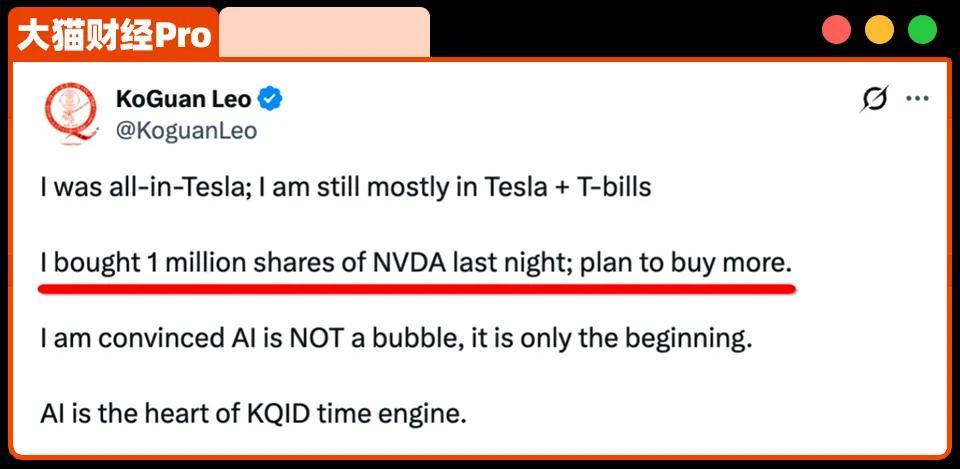Select the 大猫财经Pro tab label

click(115, 35)
